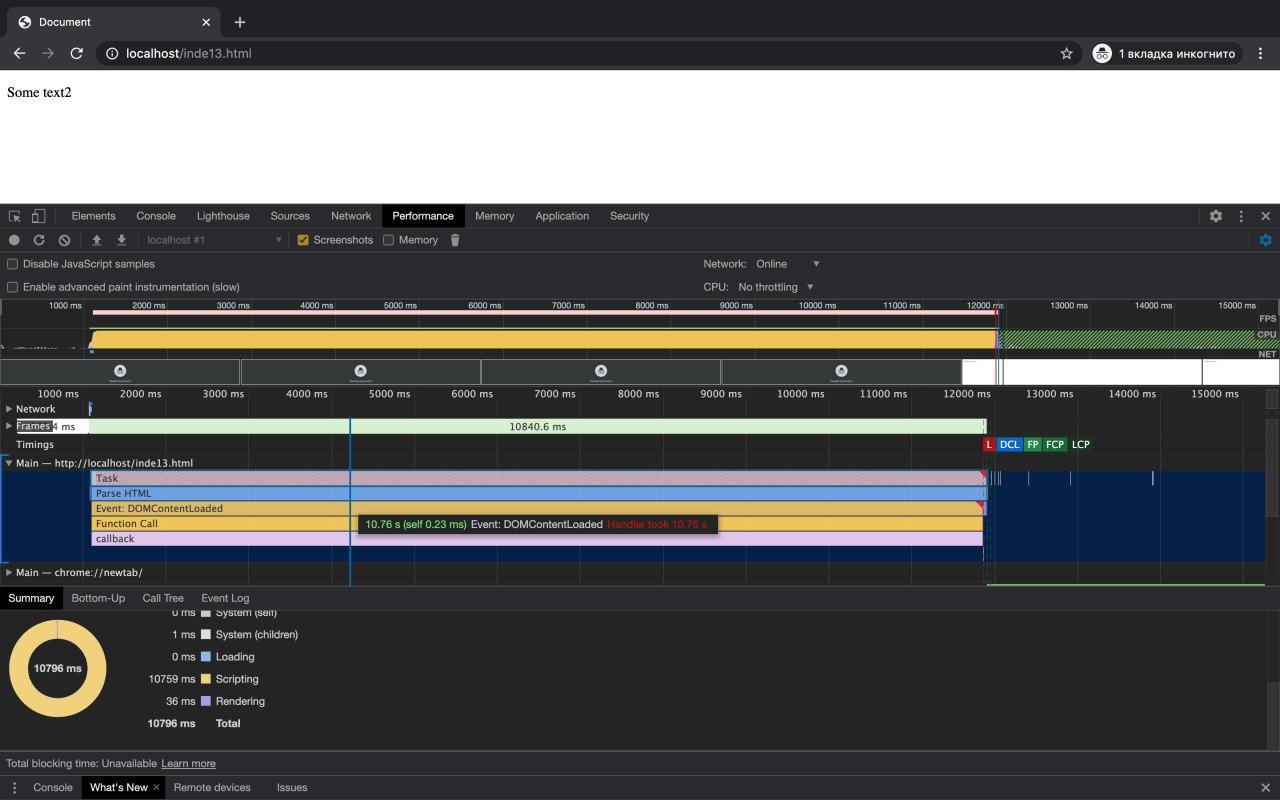The width and height of the screenshot is (1280, 800).
Task: Check Enable advanced paint instrumentation
Action: [12, 287]
